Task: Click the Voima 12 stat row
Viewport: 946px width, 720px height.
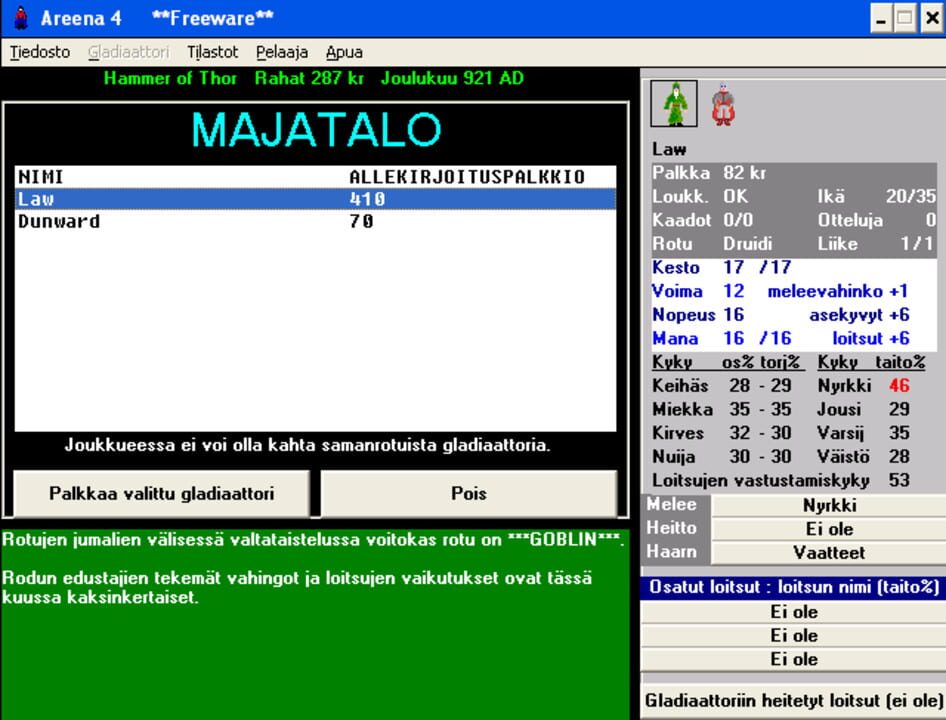Action: point(793,291)
